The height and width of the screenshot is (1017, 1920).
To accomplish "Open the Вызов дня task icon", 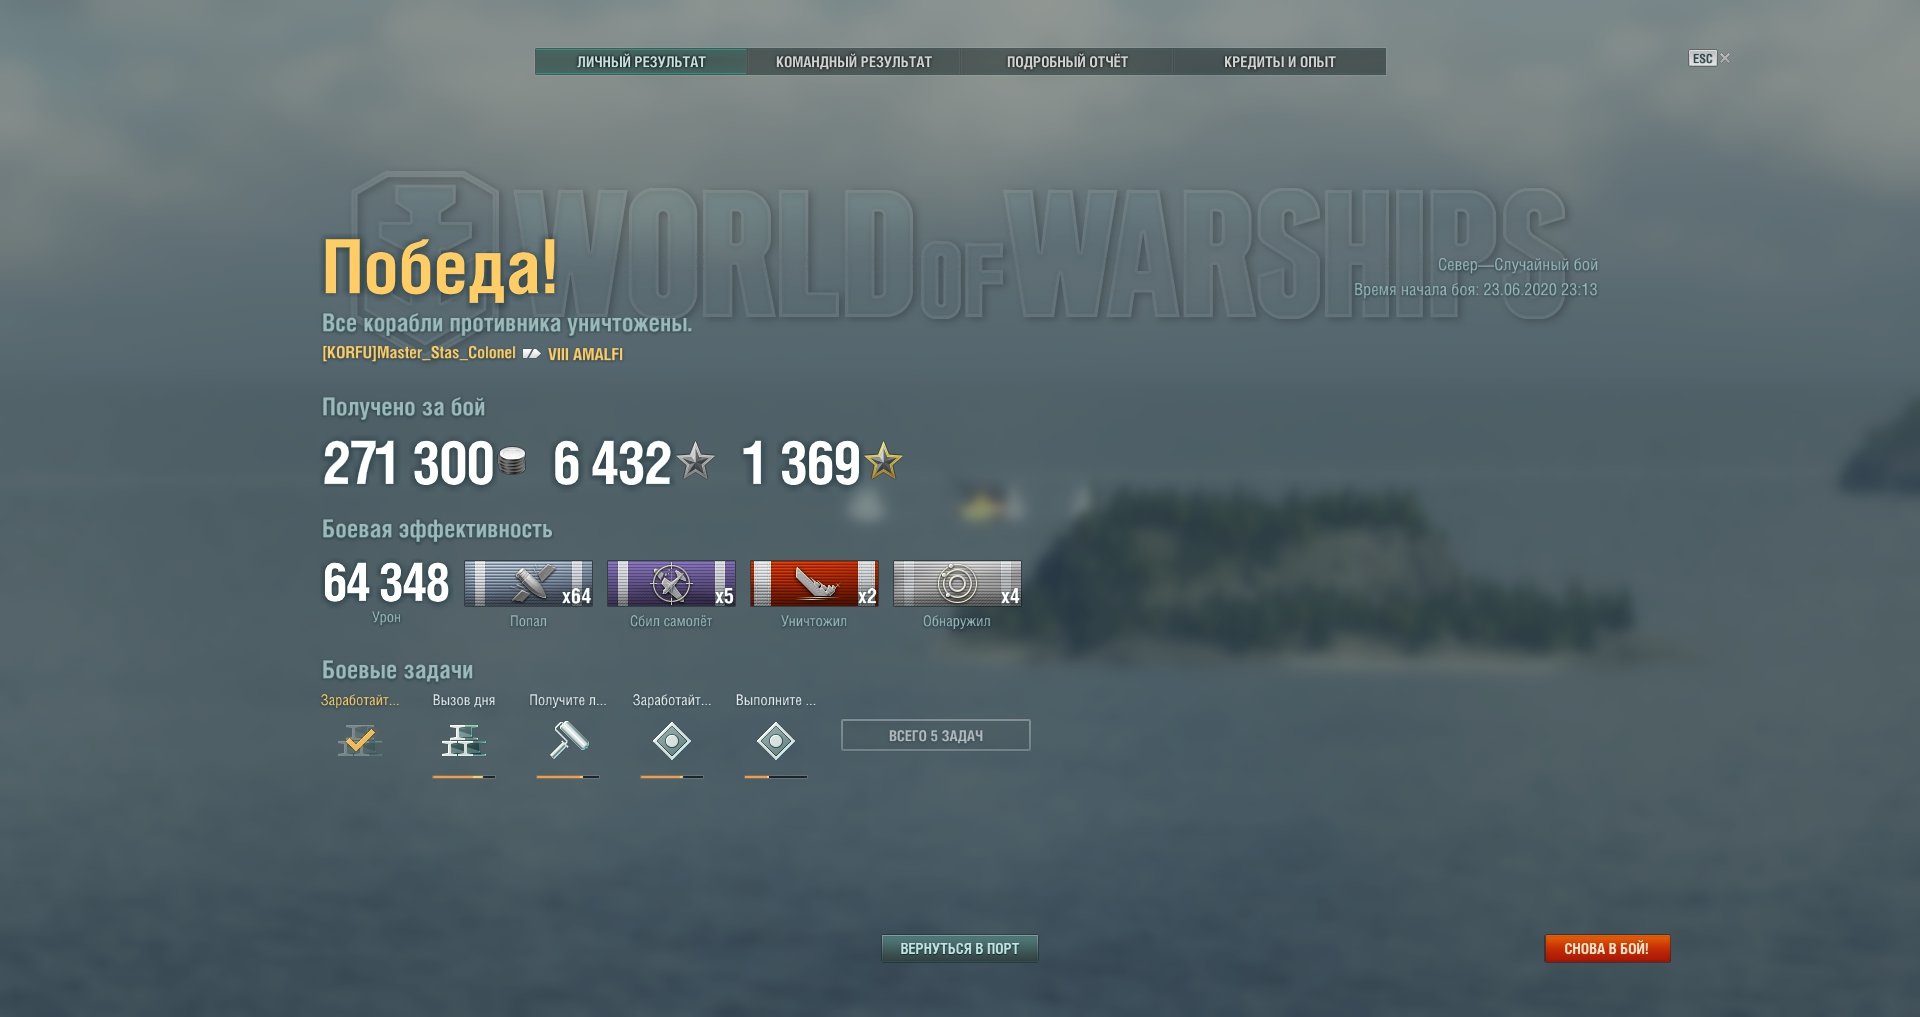I will [x=464, y=741].
